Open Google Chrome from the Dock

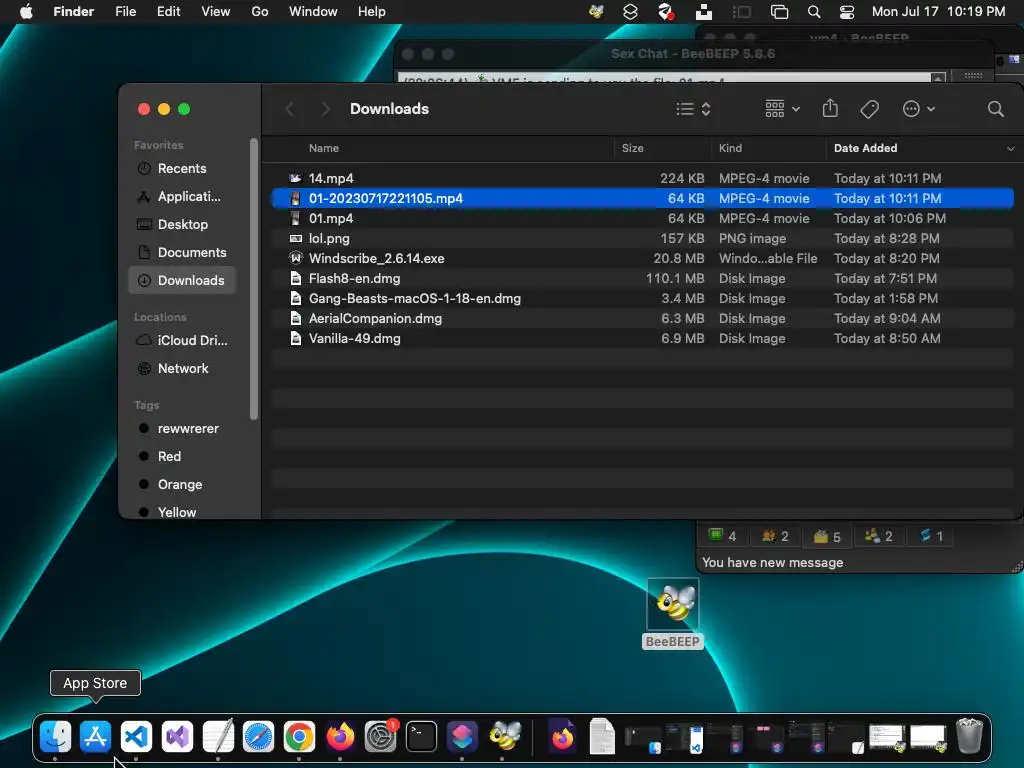pos(299,737)
